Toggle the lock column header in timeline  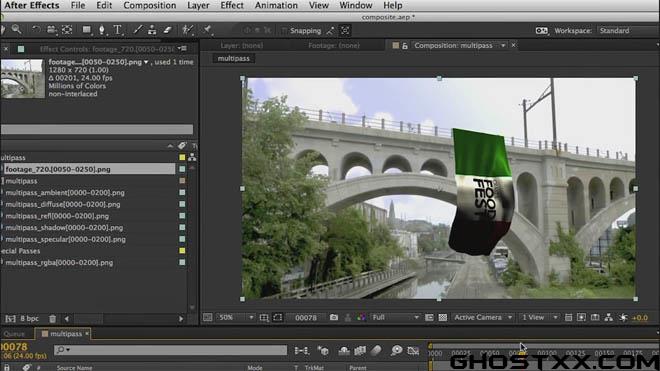tap(7, 368)
